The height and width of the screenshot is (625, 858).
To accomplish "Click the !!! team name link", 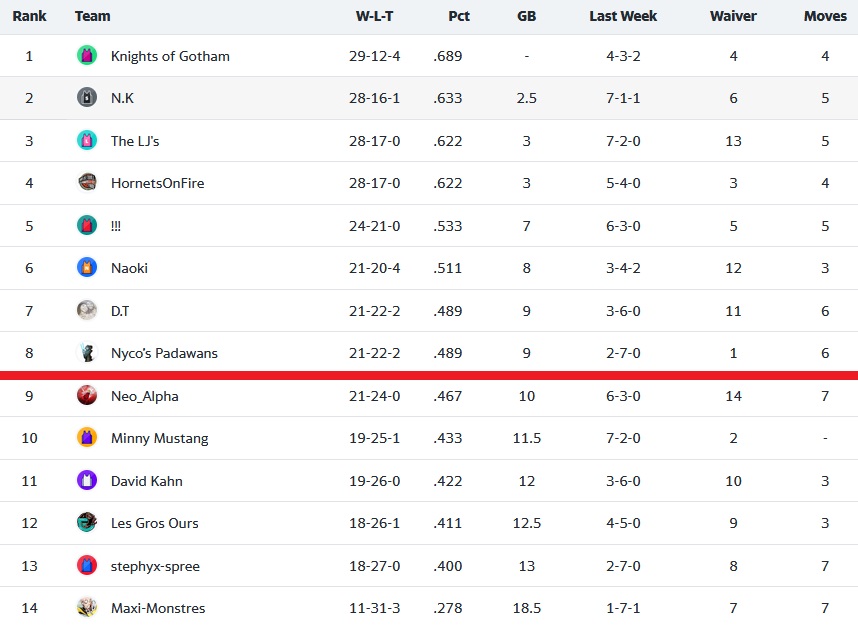I will (115, 225).
